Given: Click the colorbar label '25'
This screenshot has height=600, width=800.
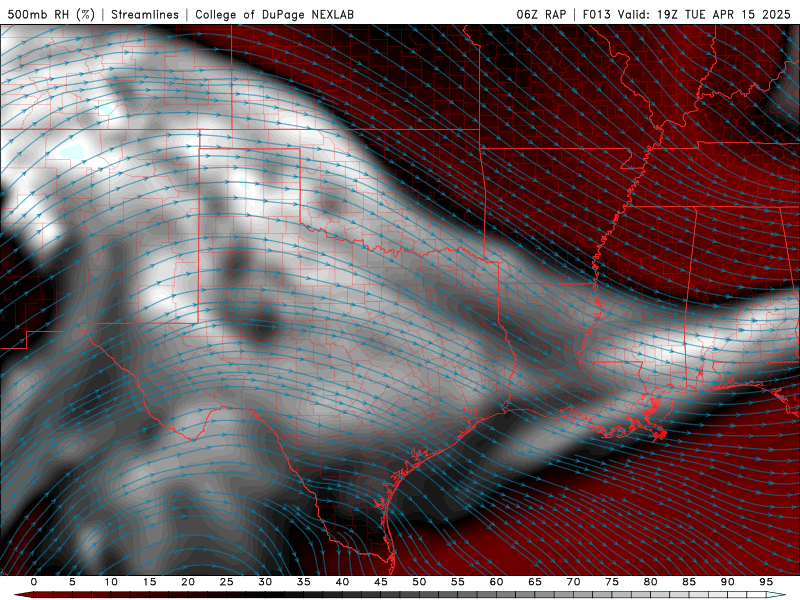Looking at the screenshot, I should coord(227,582).
